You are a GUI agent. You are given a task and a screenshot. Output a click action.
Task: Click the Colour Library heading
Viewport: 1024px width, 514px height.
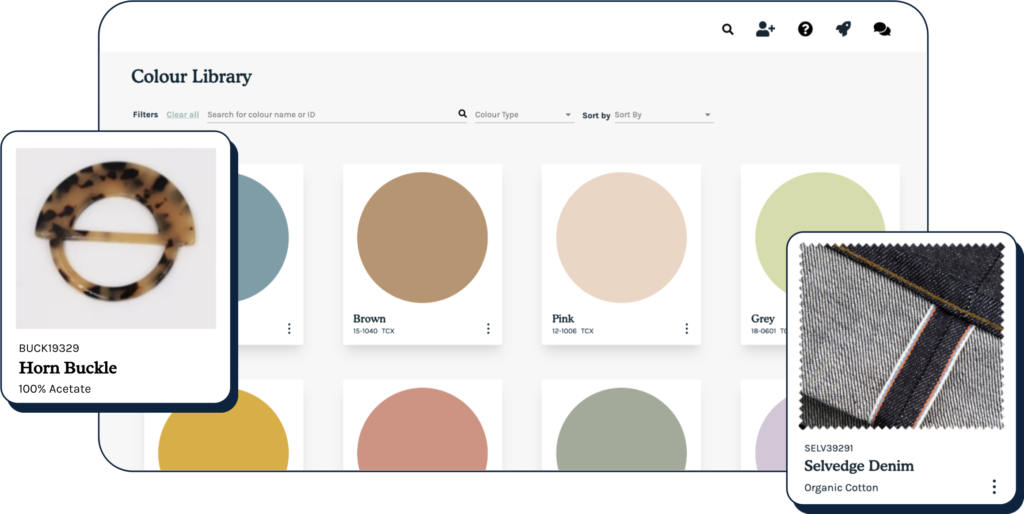point(191,76)
